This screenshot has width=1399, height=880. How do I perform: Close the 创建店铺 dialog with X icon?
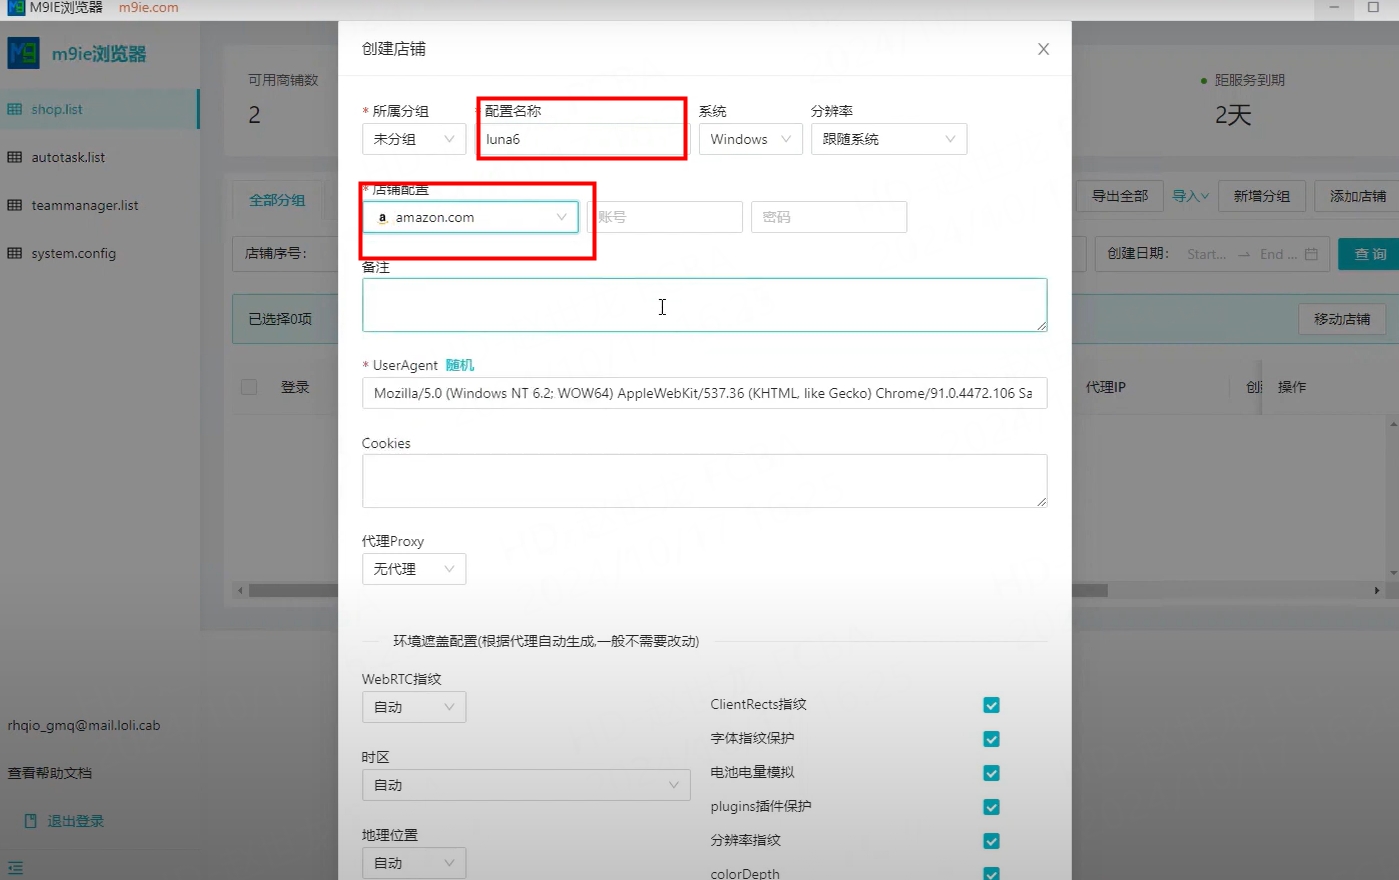tap(1043, 49)
